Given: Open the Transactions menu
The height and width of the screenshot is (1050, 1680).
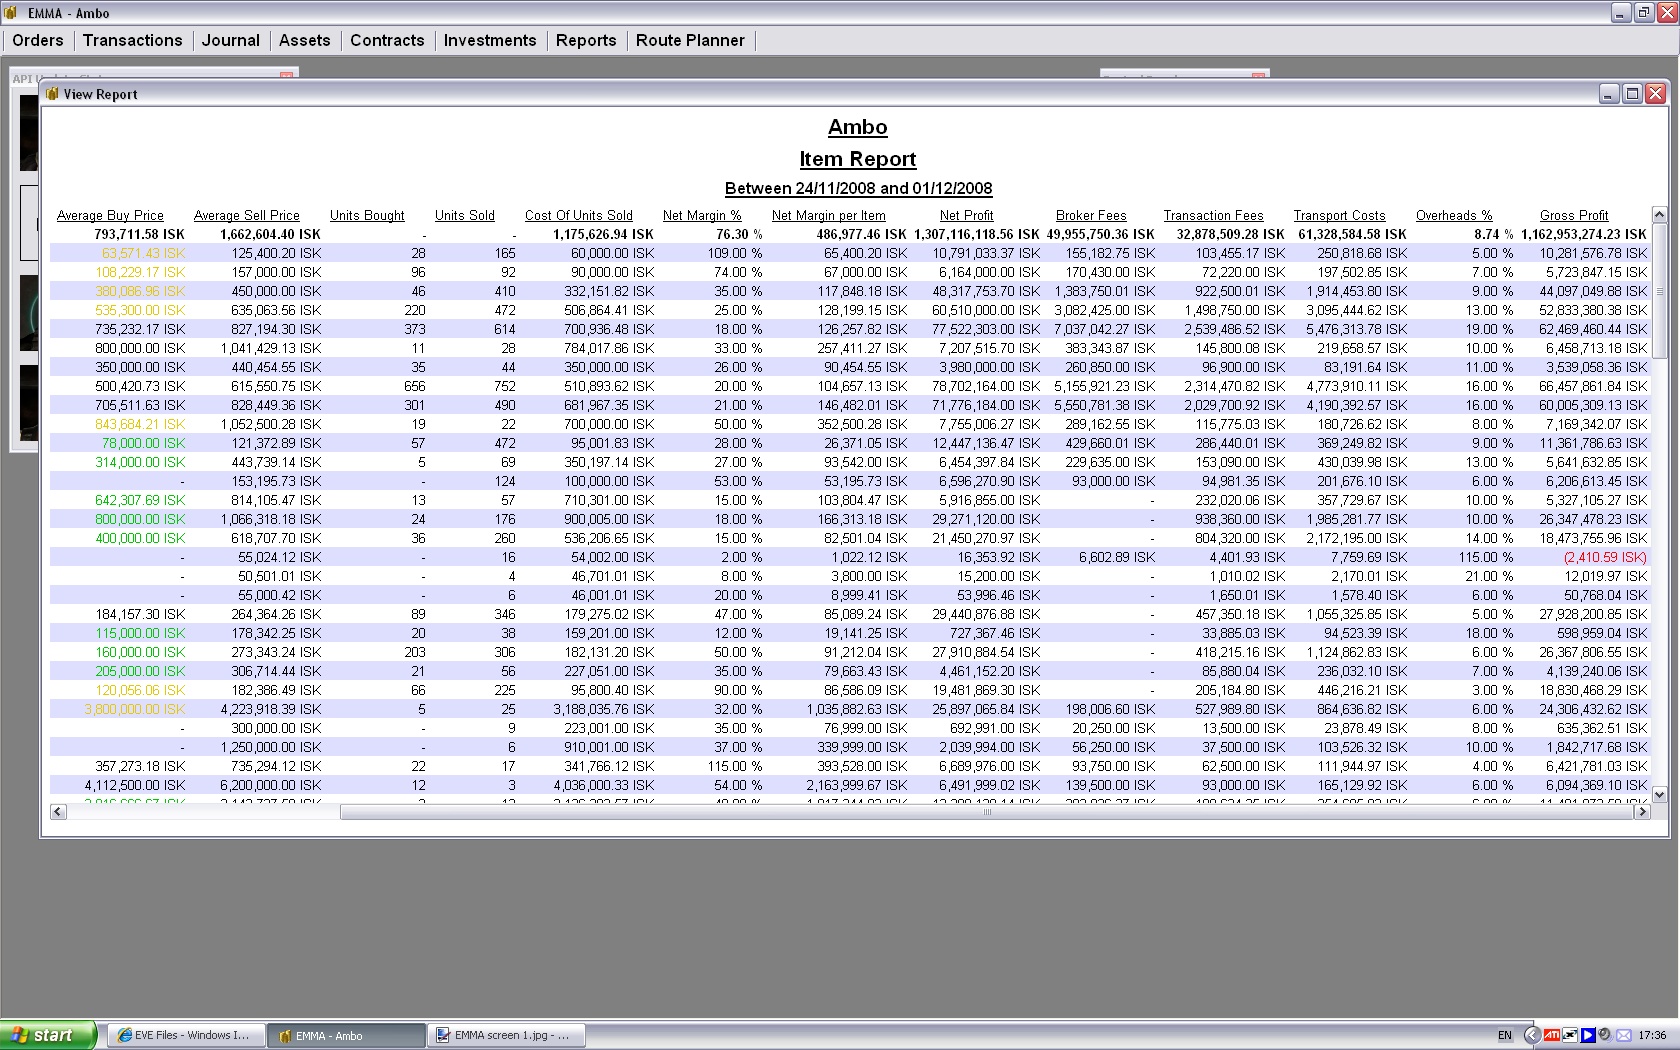Looking at the screenshot, I should point(133,40).
